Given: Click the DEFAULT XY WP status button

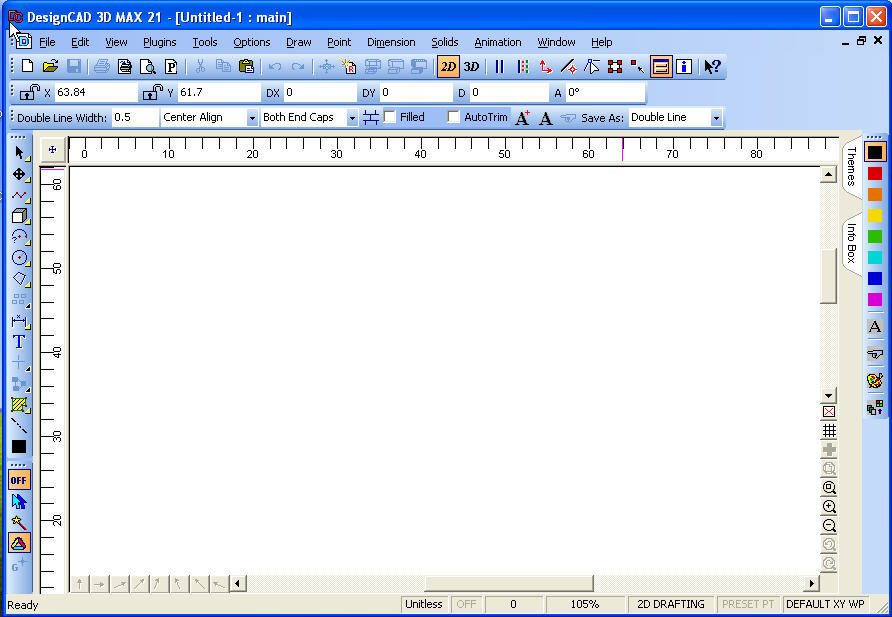Looking at the screenshot, I should point(825,604).
